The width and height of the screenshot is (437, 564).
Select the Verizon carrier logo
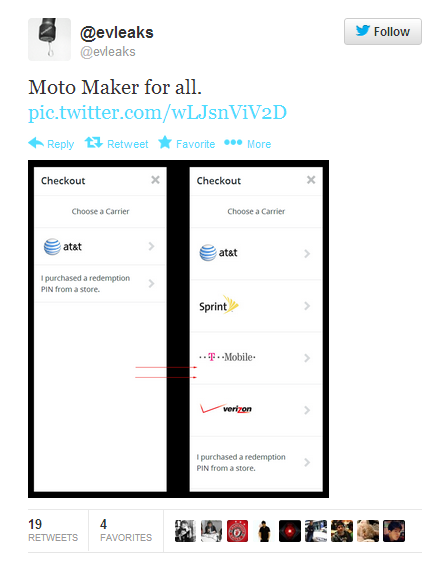pyautogui.click(x=226, y=409)
